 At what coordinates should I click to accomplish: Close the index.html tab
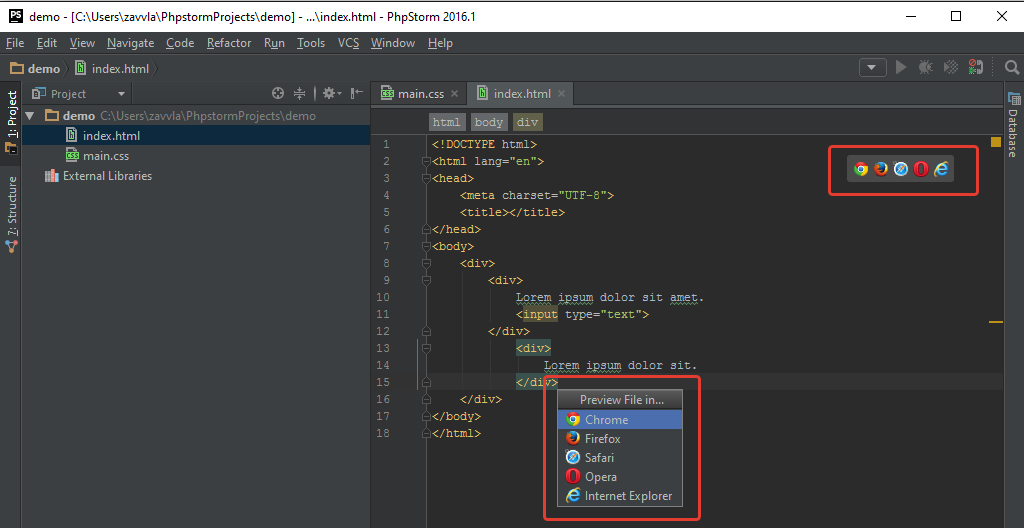[x=561, y=93]
